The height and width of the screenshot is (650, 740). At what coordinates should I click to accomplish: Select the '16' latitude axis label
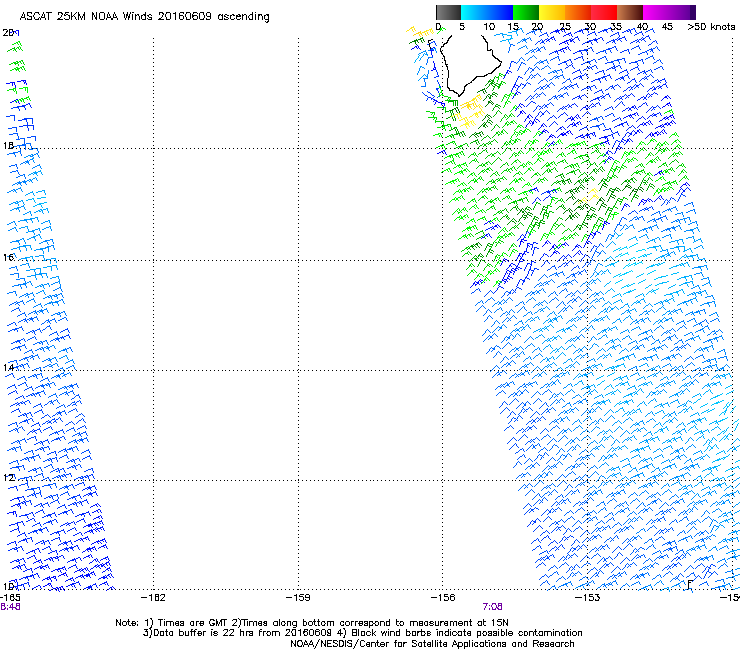click(8, 257)
